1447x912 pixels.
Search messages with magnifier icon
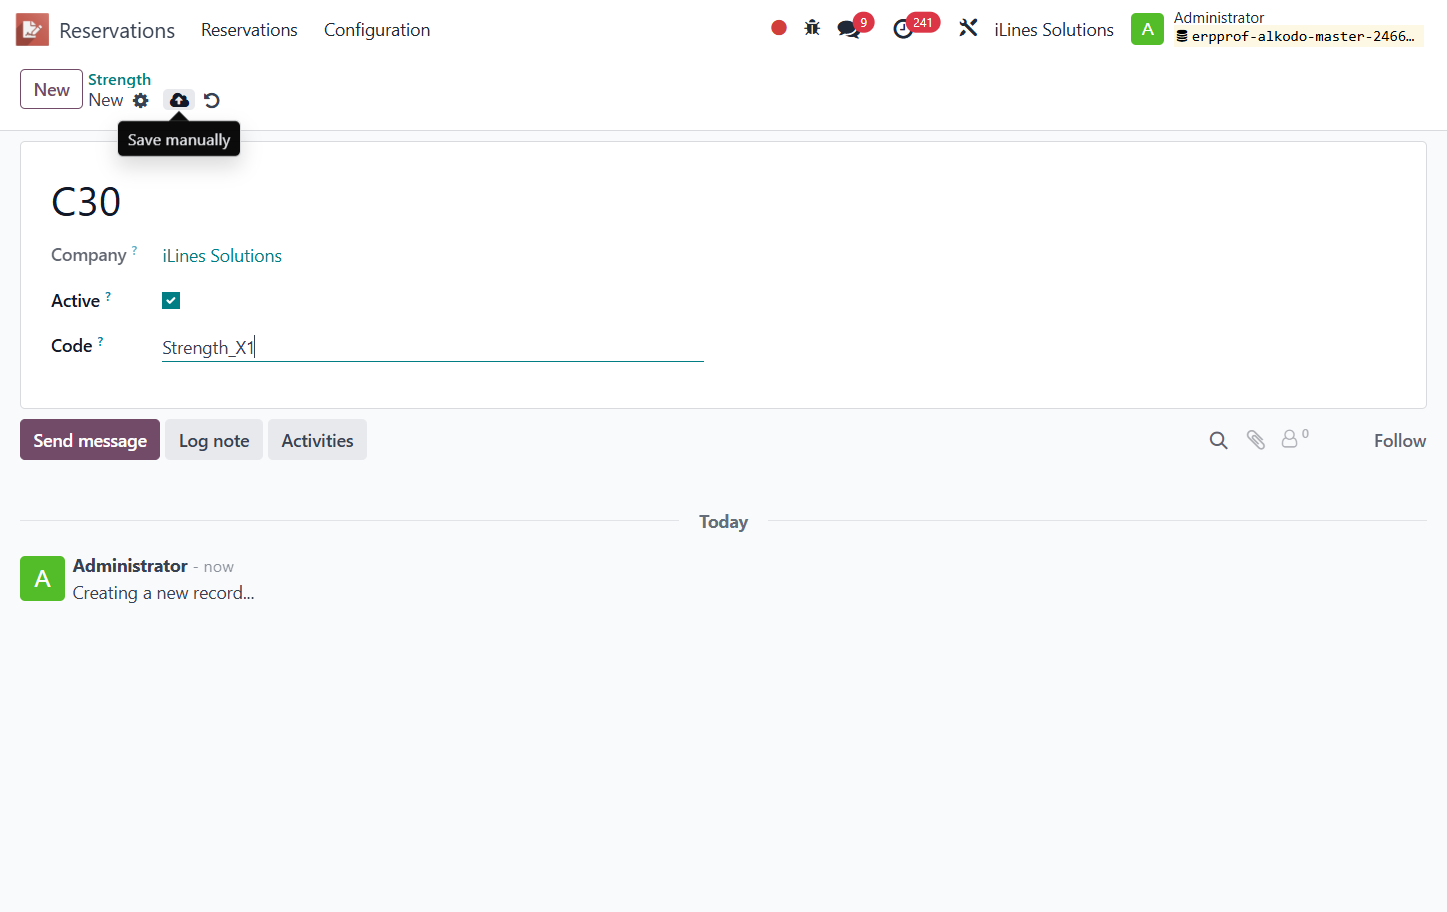tap(1218, 440)
